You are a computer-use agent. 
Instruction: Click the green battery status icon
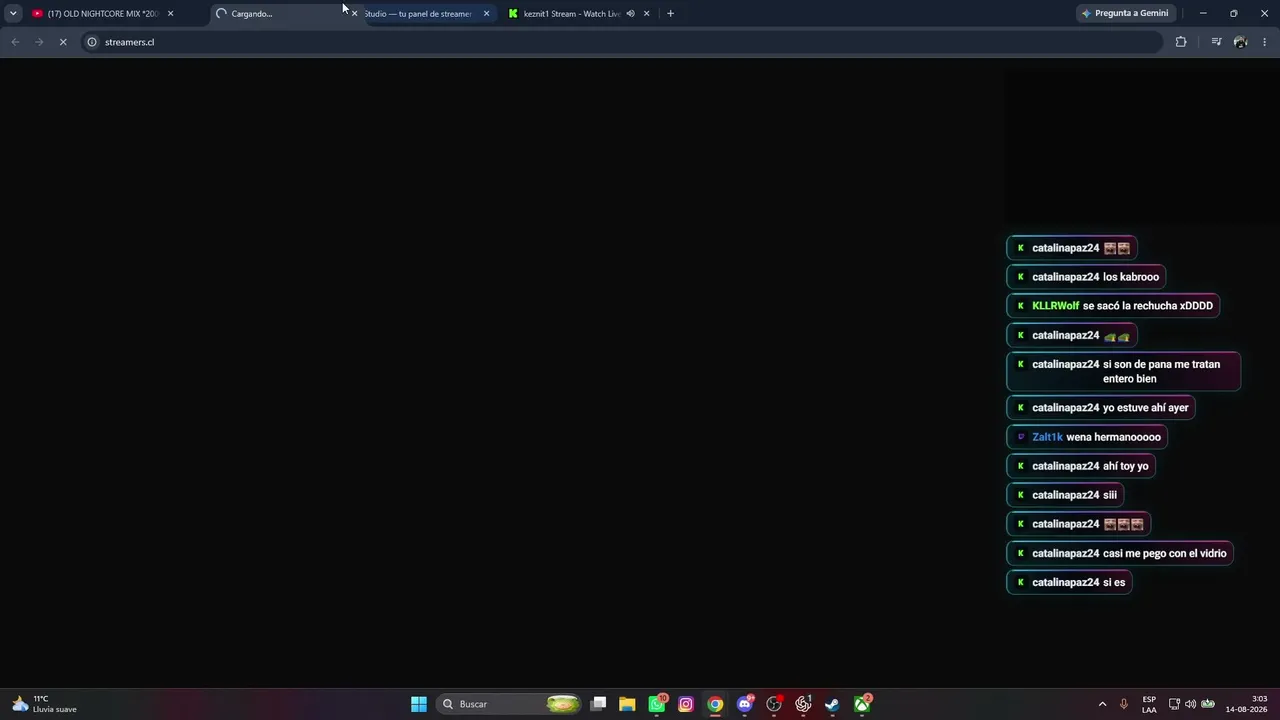tap(1208, 704)
